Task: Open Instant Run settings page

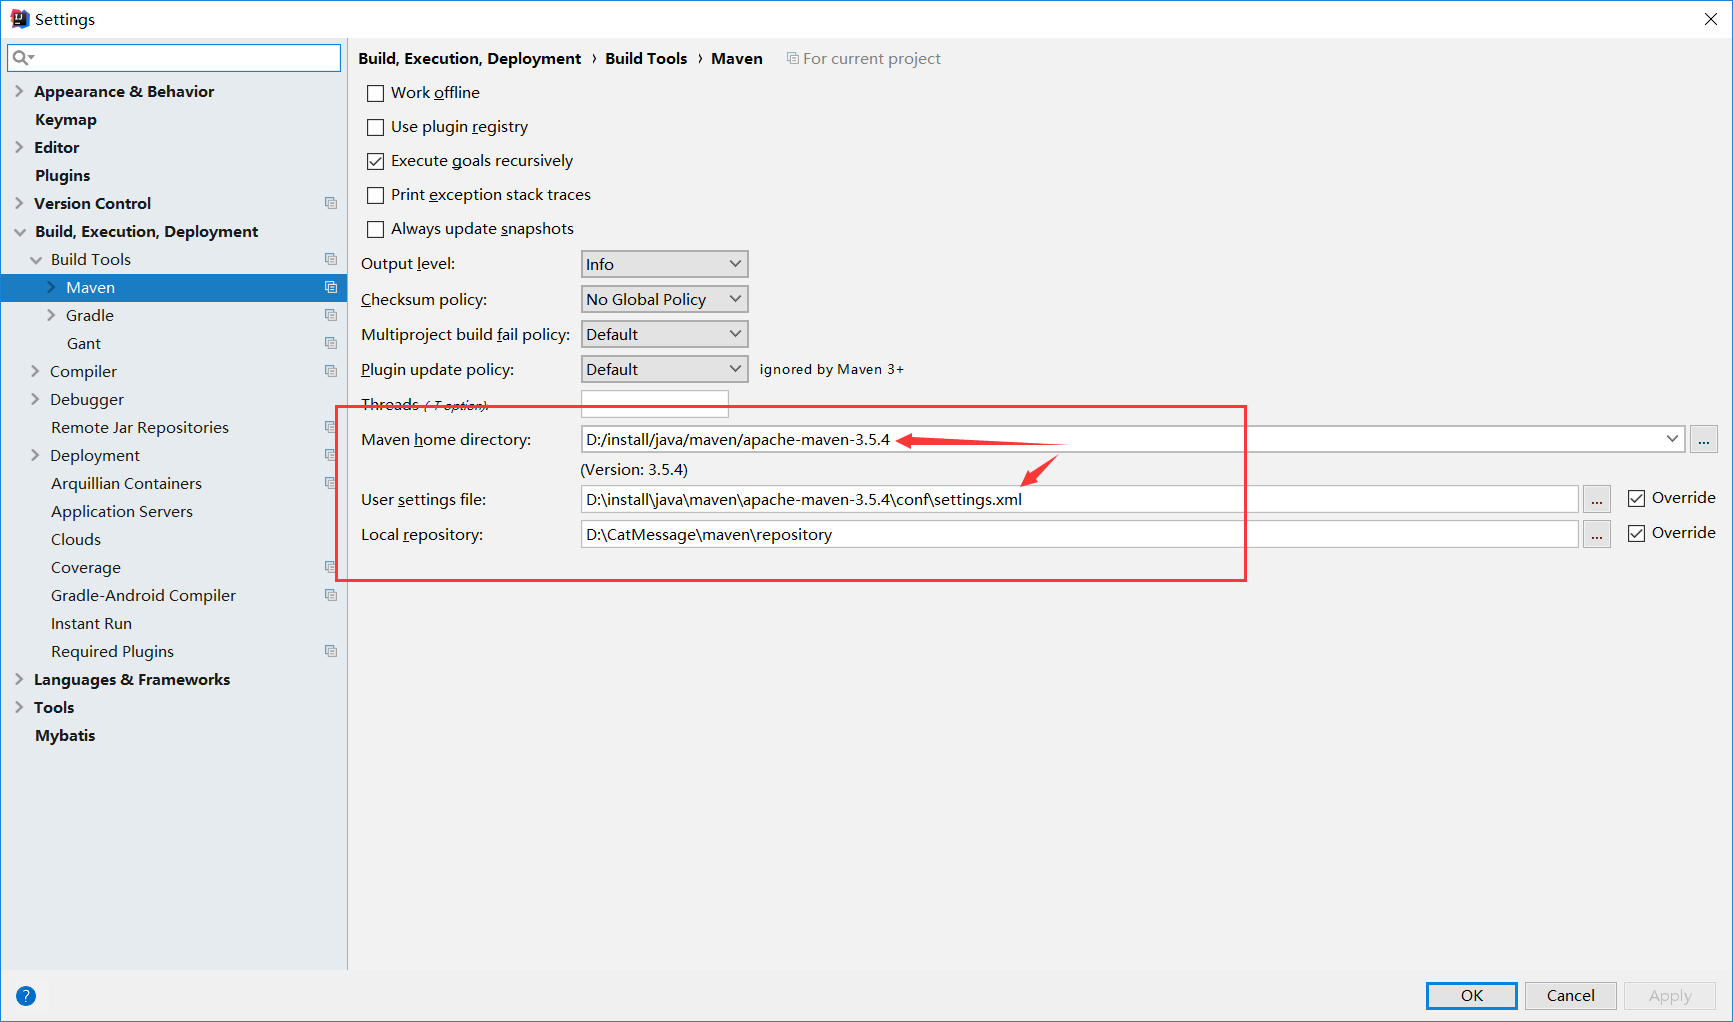Action: pyautogui.click(x=91, y=623)
